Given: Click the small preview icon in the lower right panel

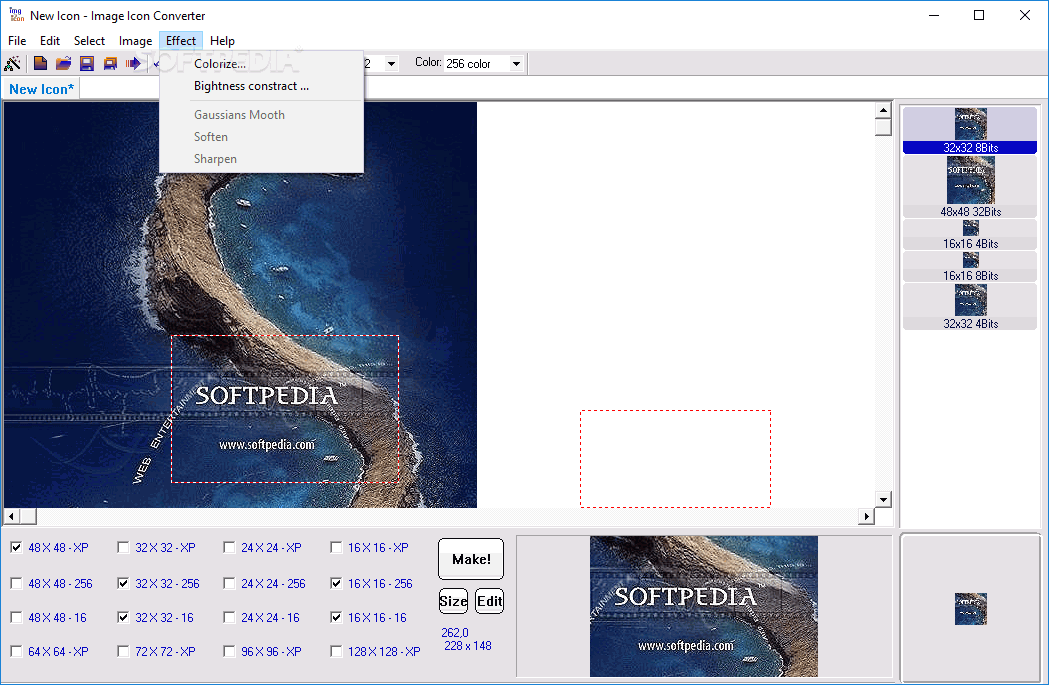Looking at the screenshot, I should click(x=971, y=609).
